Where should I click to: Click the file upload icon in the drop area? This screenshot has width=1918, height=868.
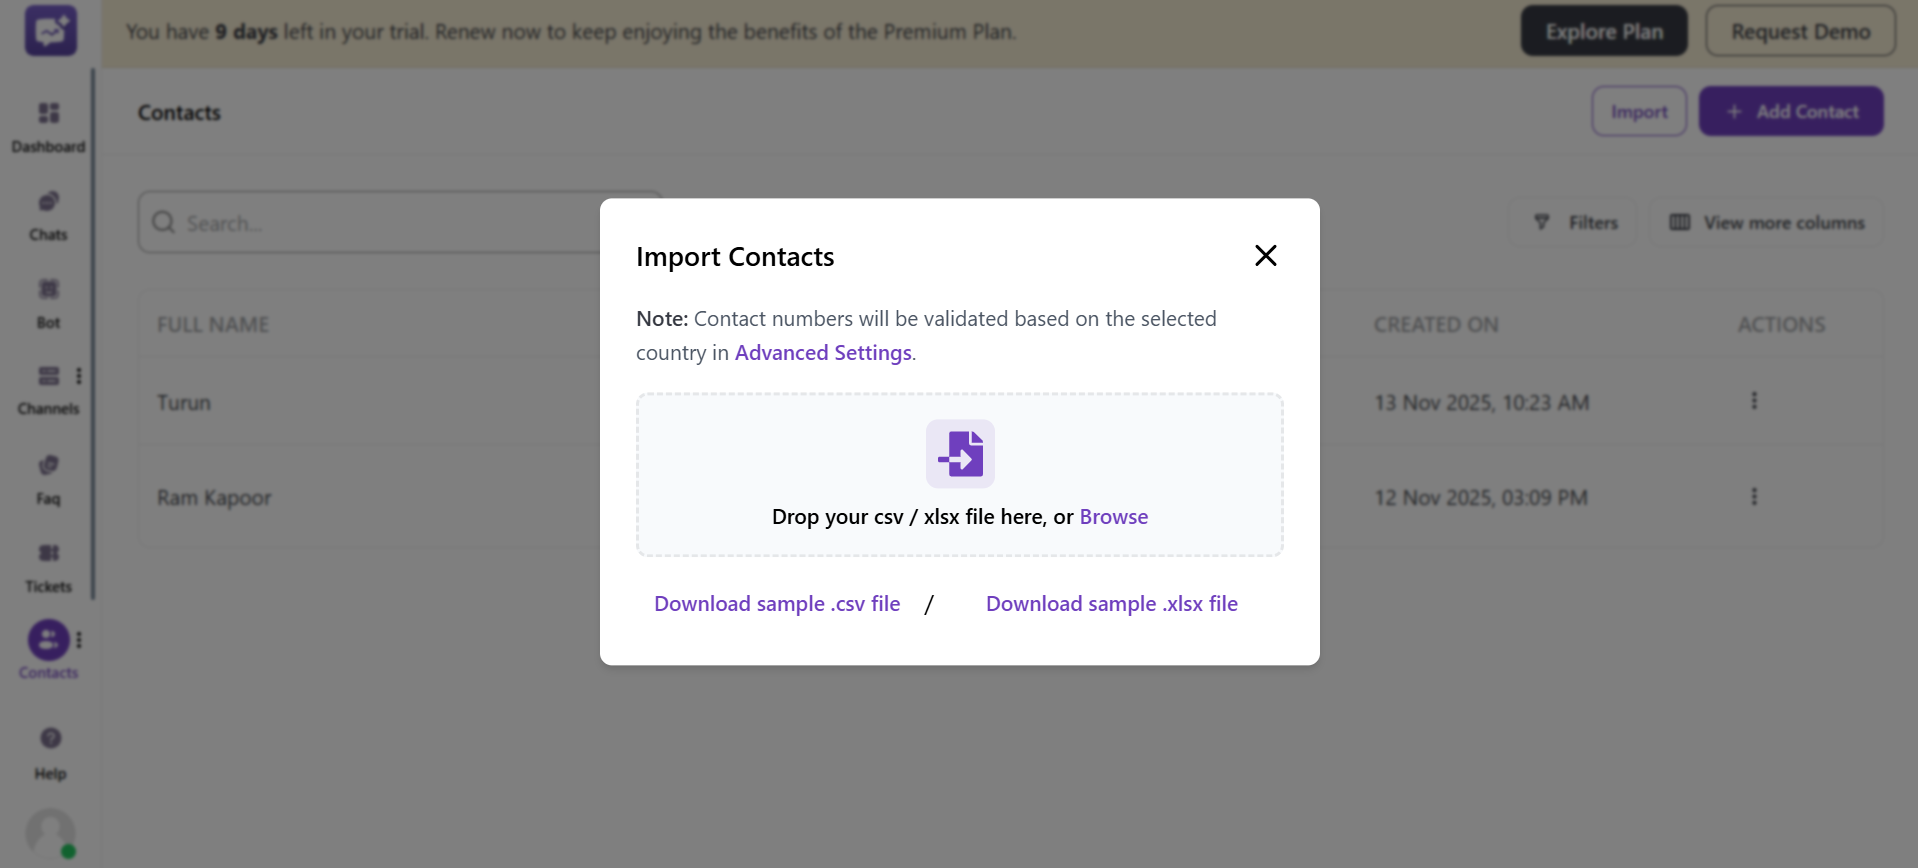click(x=959, y=453)
